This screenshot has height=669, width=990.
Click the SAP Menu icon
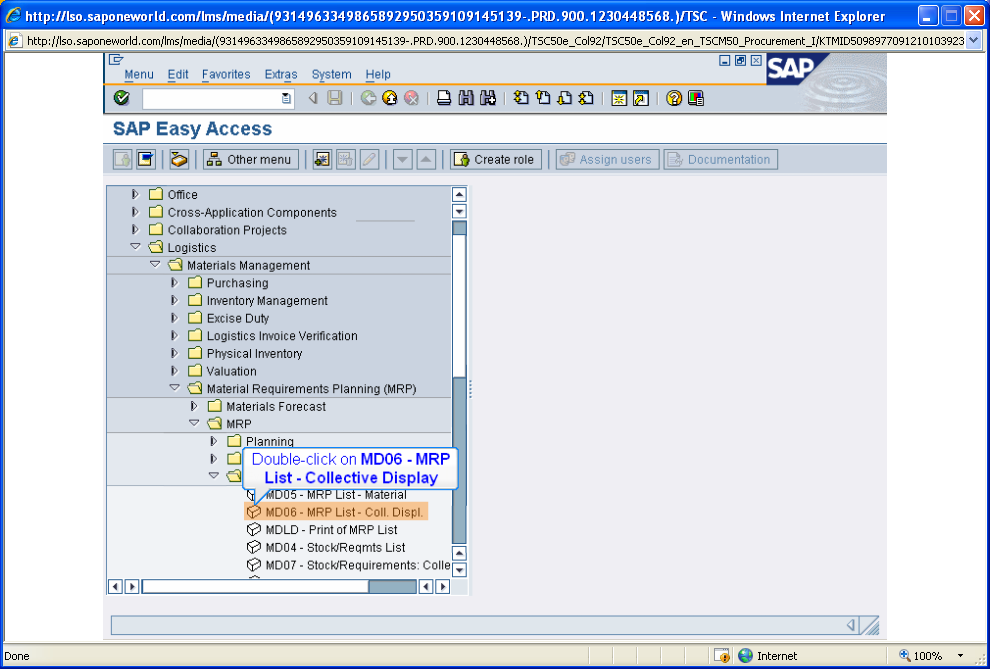tap(146, 160)
